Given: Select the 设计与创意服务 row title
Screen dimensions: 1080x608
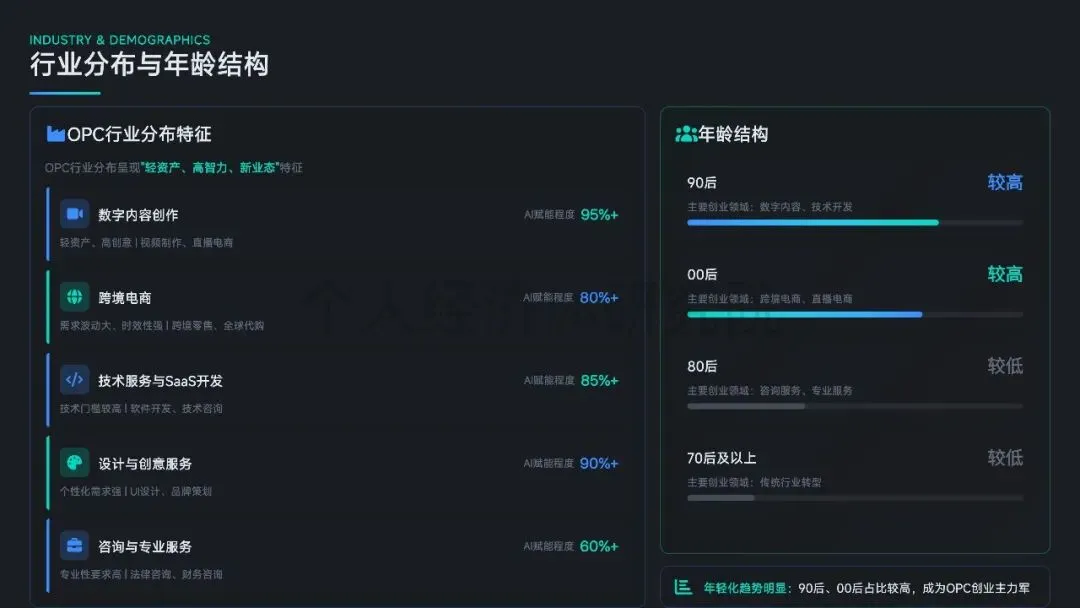Looking at the screenshot, I should coord(145,463).
